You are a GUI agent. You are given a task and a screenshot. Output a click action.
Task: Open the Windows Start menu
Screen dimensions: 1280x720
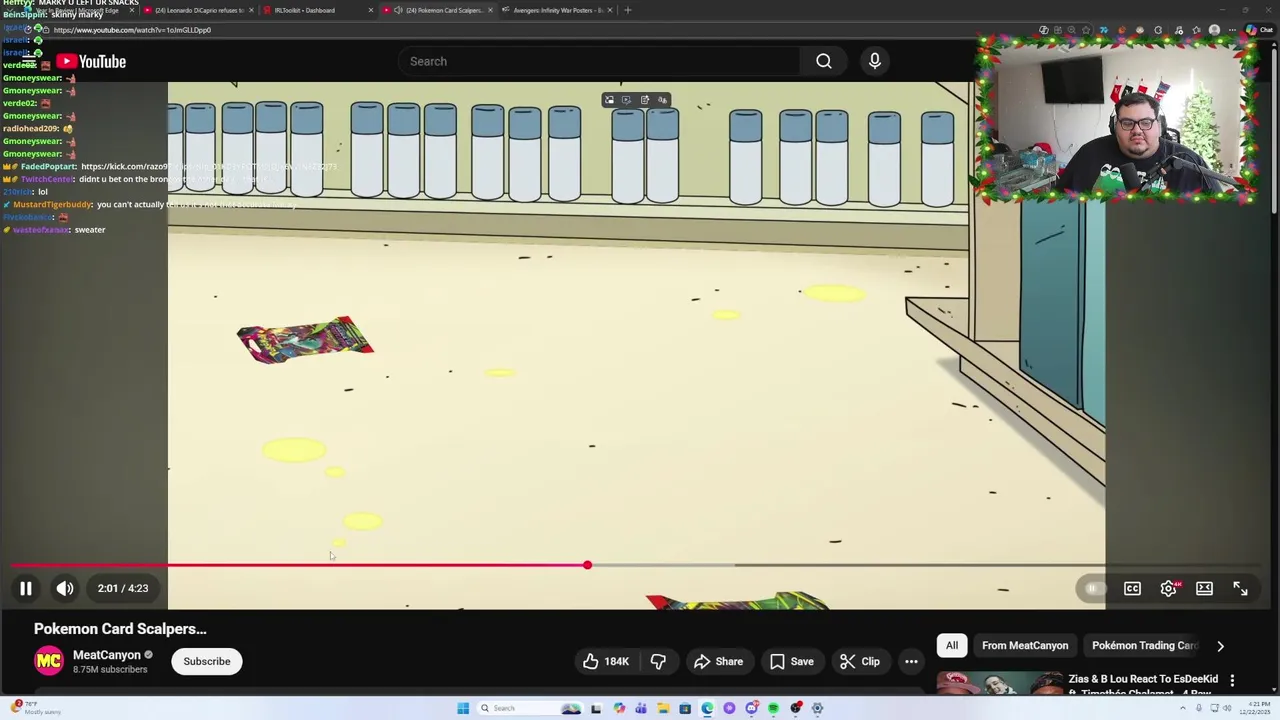(x=463, y=708)
